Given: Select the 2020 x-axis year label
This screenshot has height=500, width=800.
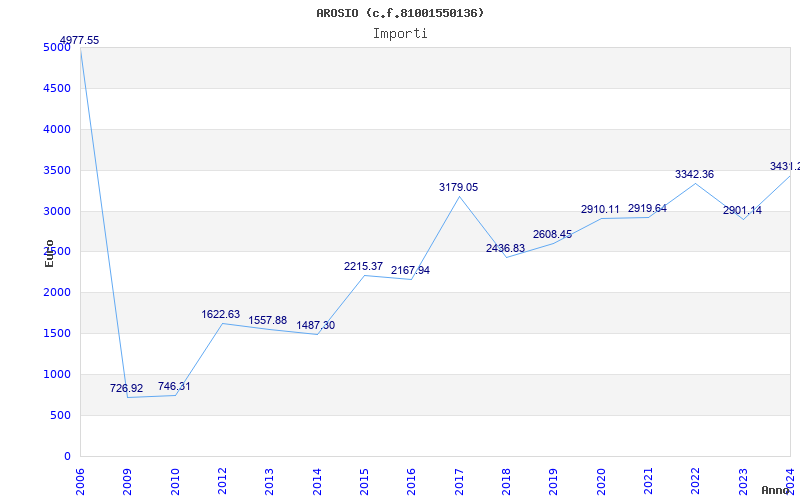Looking at the screenshot, I should [601, 479].
